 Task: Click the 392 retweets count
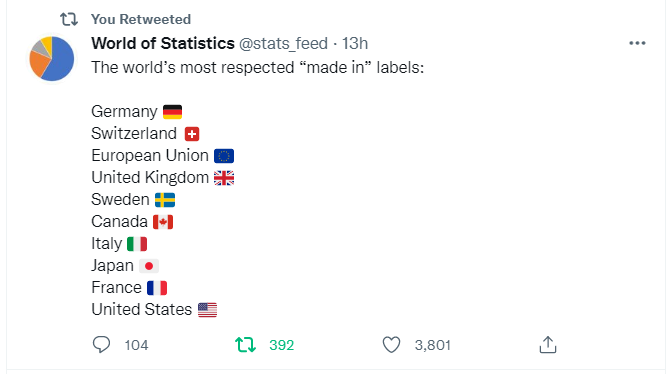coord(282,345)
